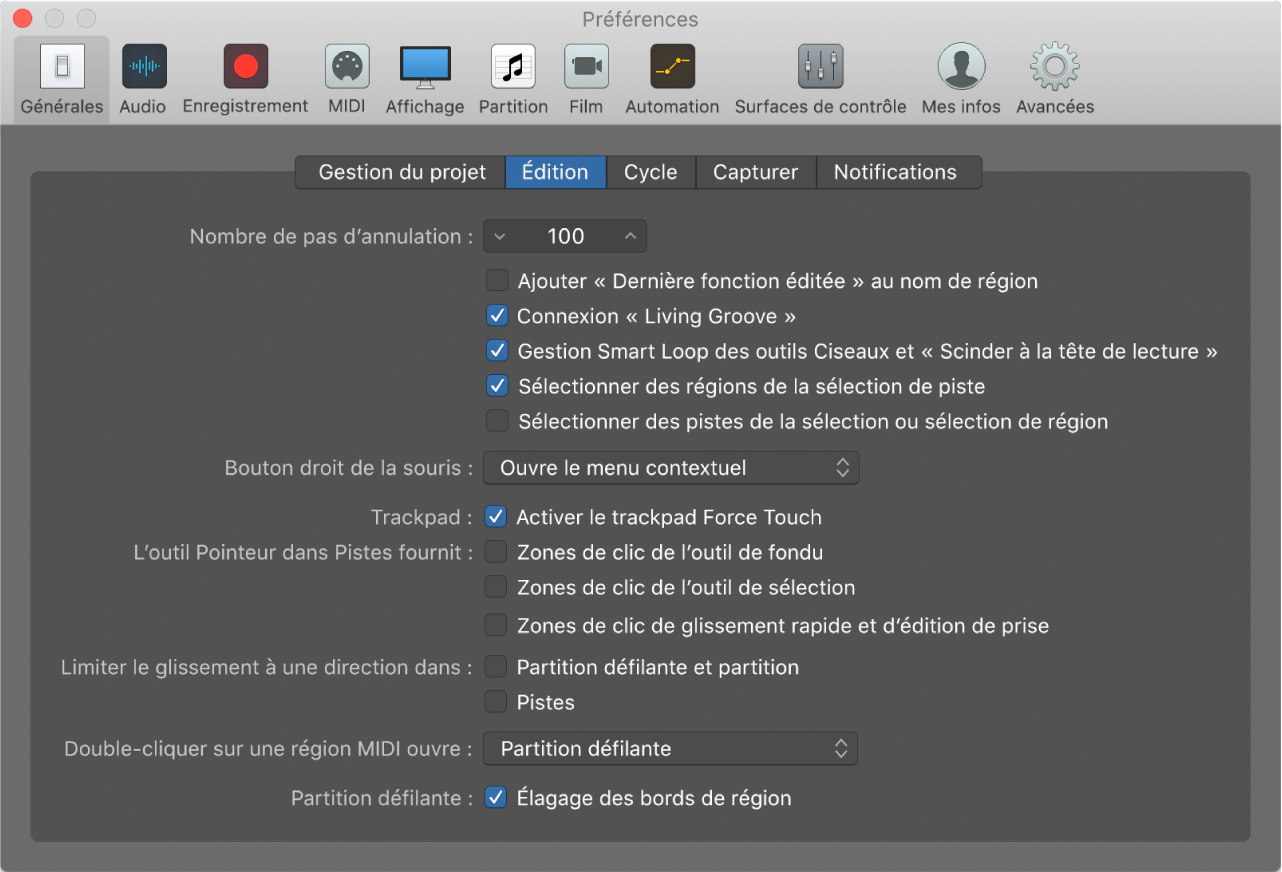The height and width of the screenshot is (872, 1282).
Task: Uncheck Sélectionner des régions de la sélection de piste
Action: tap(497, 386)
